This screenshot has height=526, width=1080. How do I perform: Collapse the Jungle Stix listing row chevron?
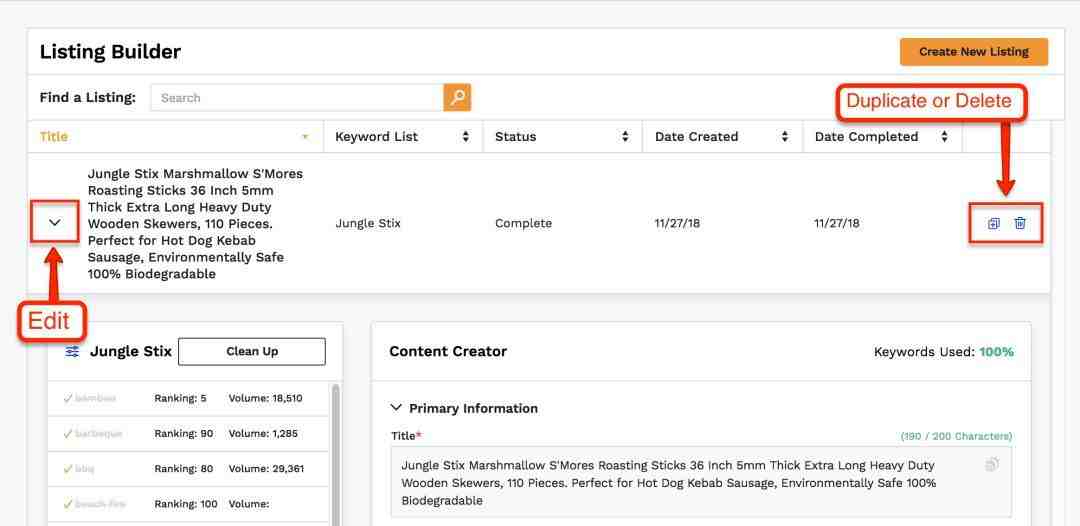coord(55,223)
